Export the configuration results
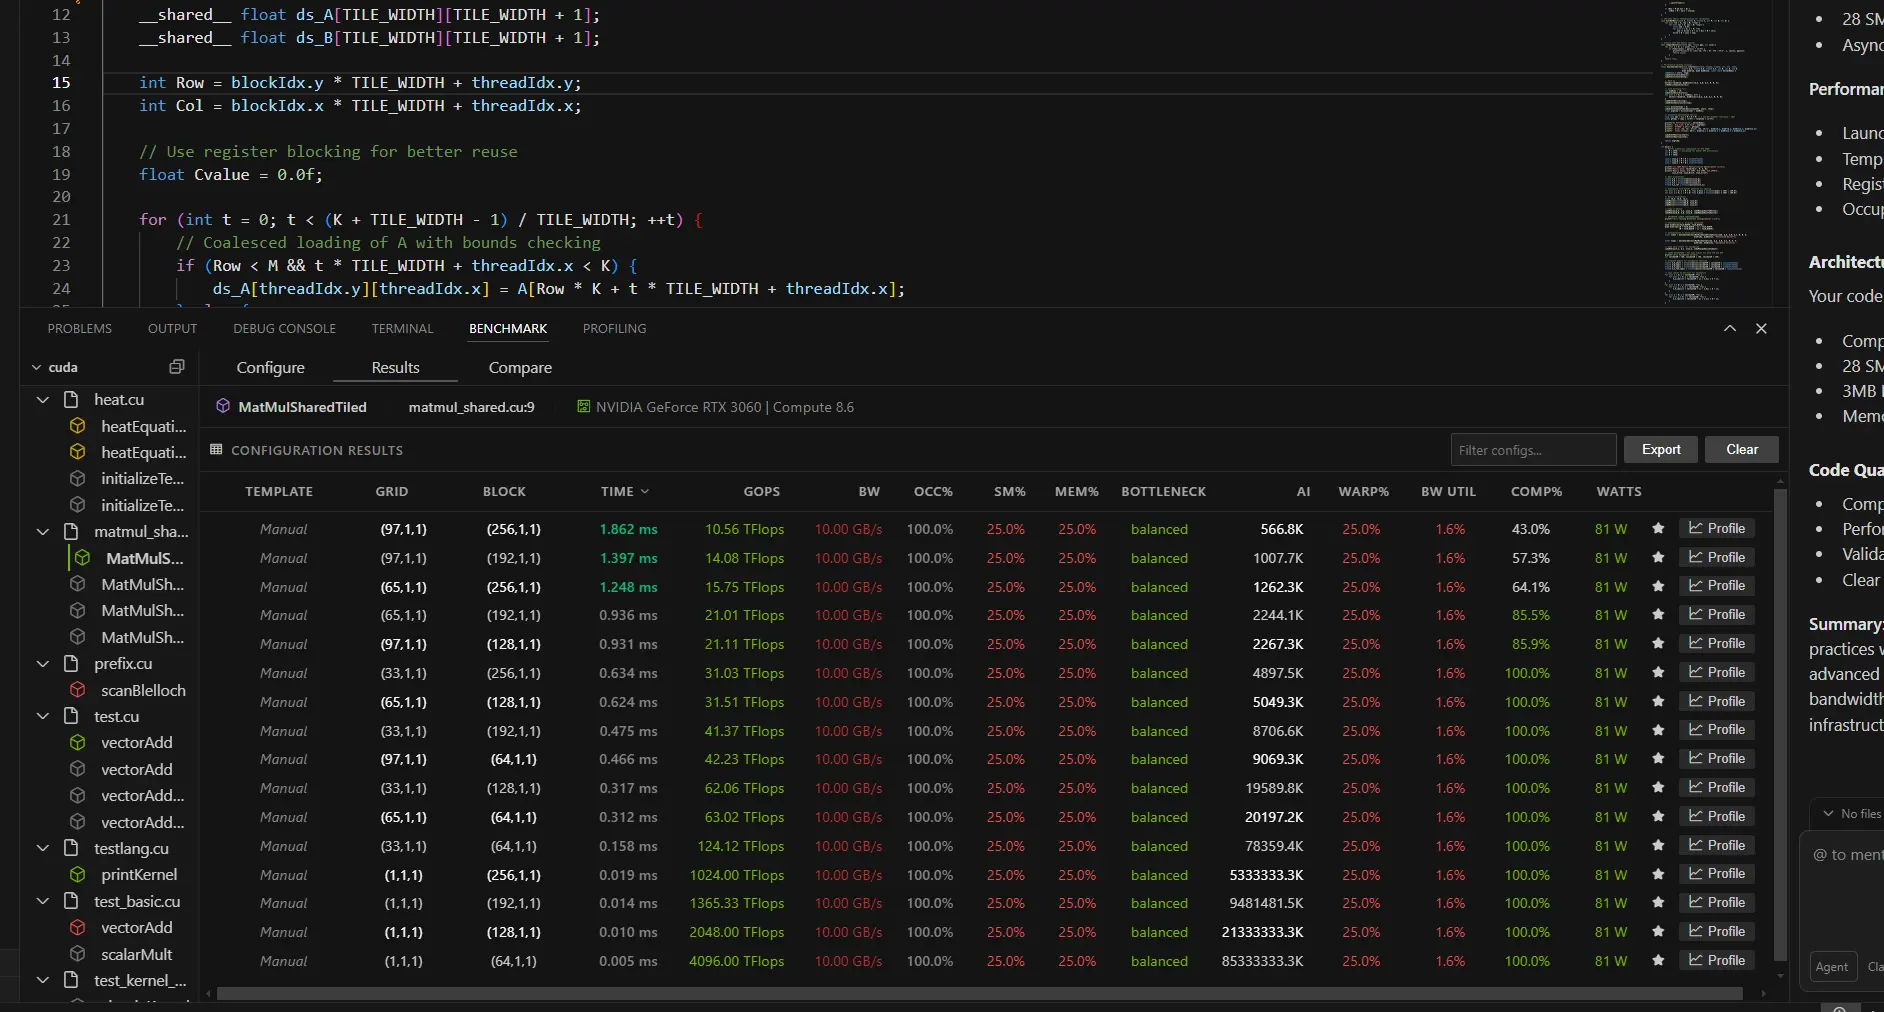 pos(1659,449)
